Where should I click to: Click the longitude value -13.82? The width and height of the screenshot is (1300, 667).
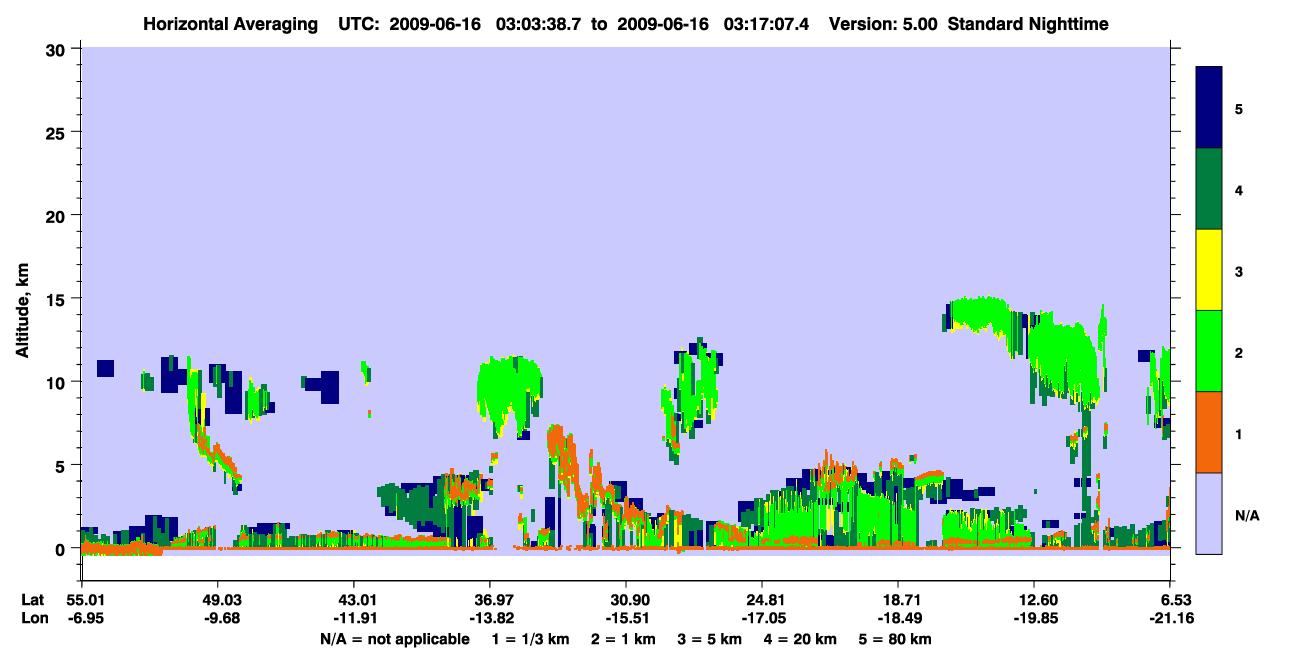(x=490, y=618)
